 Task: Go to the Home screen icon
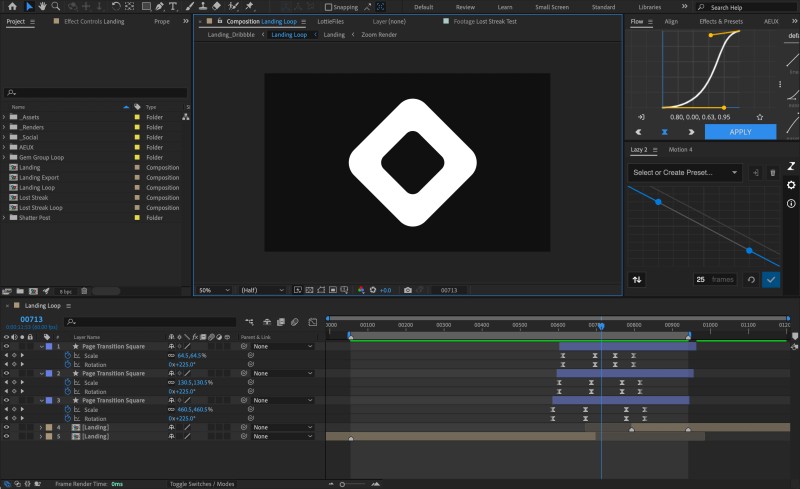(x=12, y=7)
